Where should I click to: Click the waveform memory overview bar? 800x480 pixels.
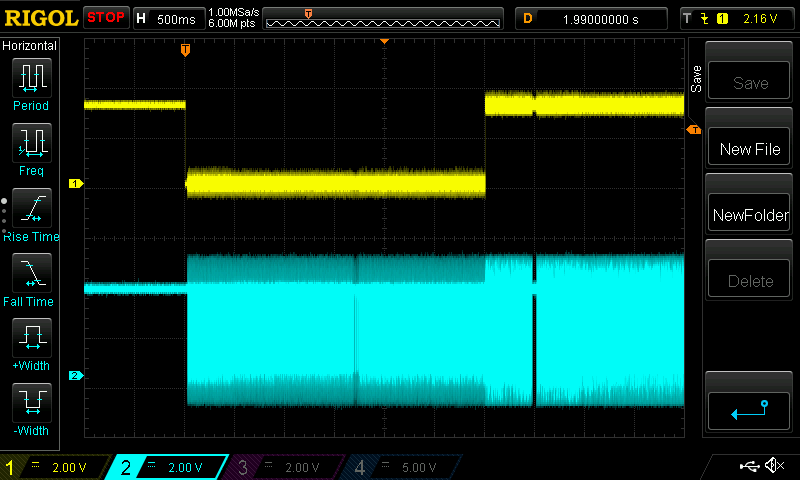click(383, 19)
